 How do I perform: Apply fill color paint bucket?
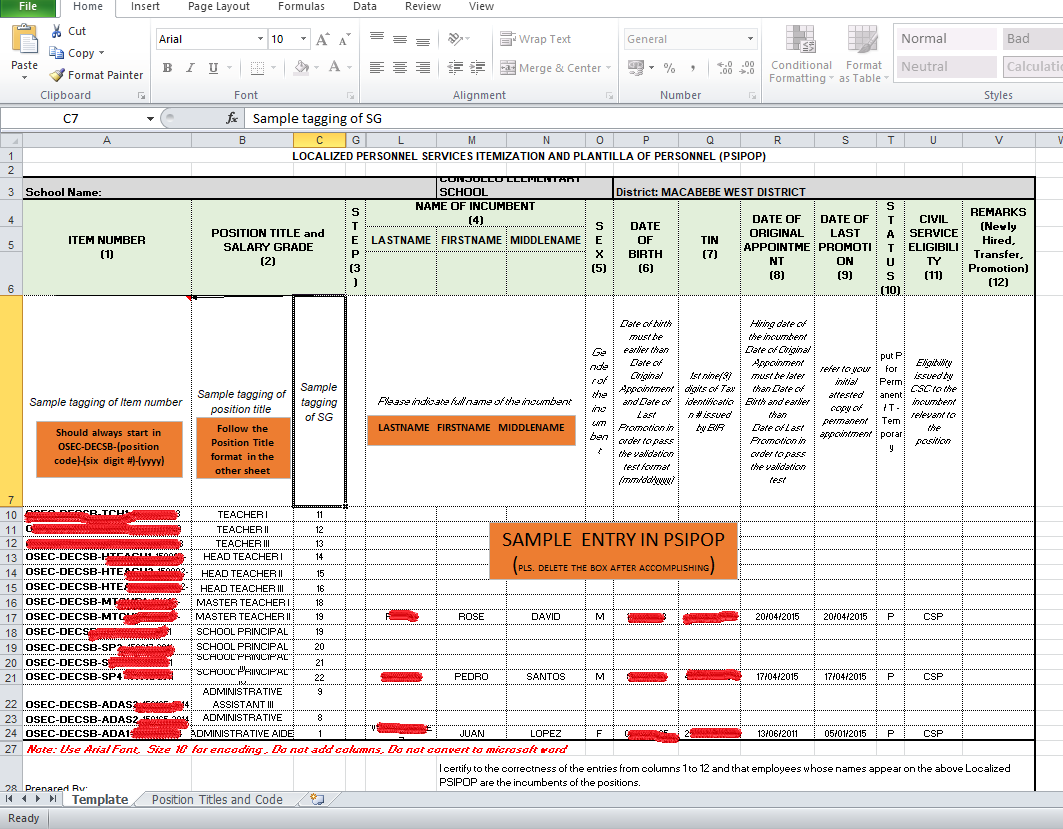click(x=302, y=66)
